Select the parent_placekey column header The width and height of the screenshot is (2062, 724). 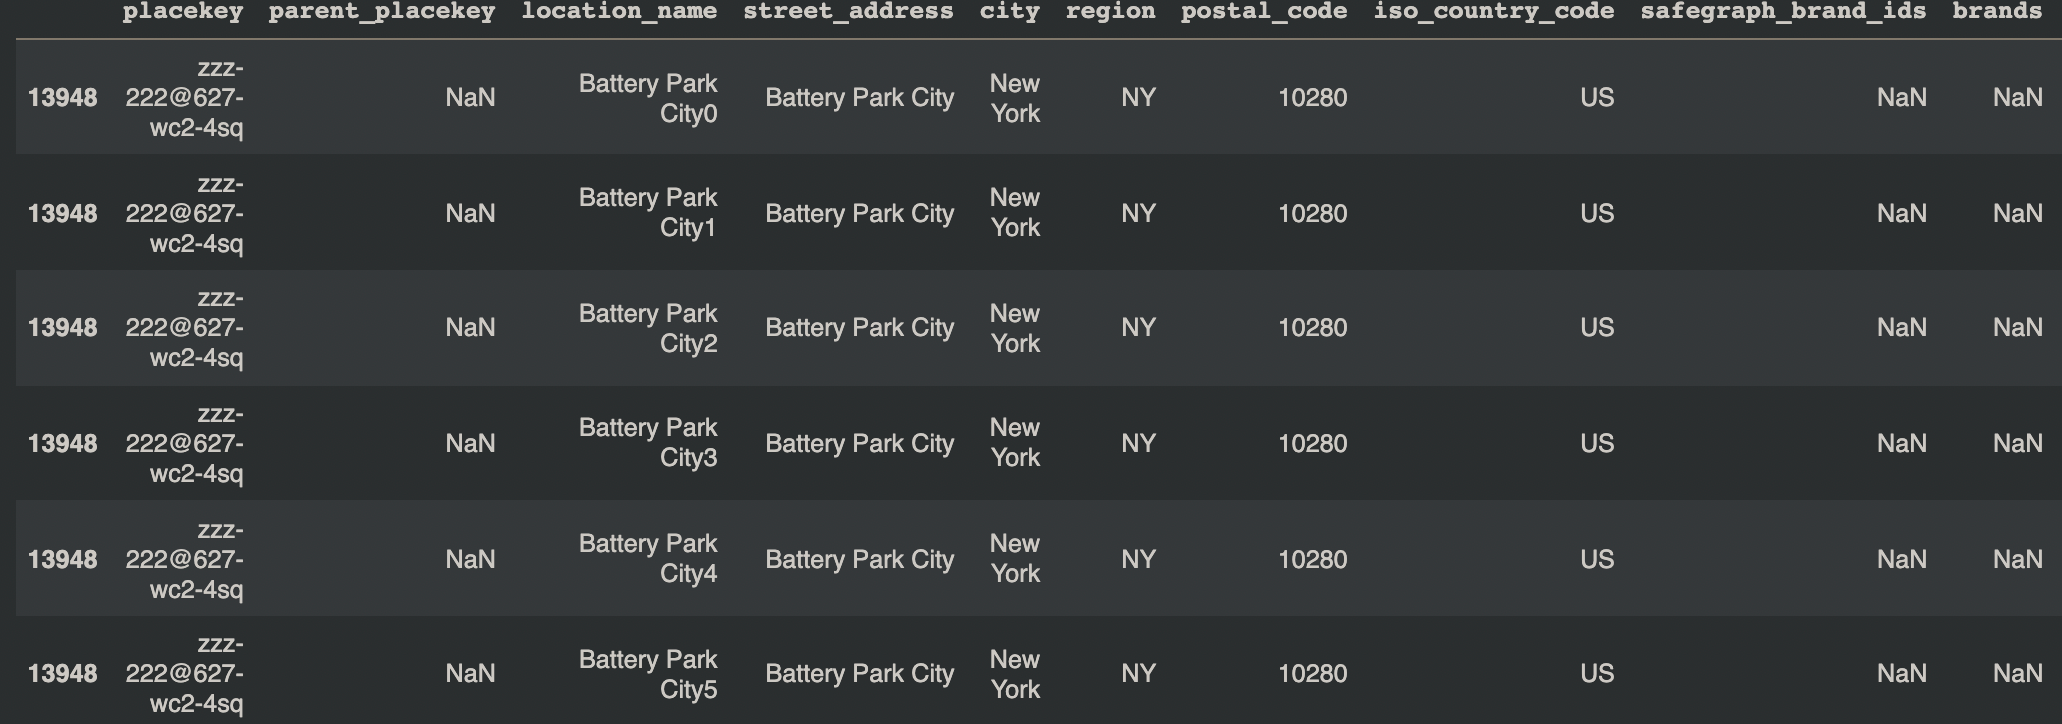pyautogui.click(x=382, y=12)
